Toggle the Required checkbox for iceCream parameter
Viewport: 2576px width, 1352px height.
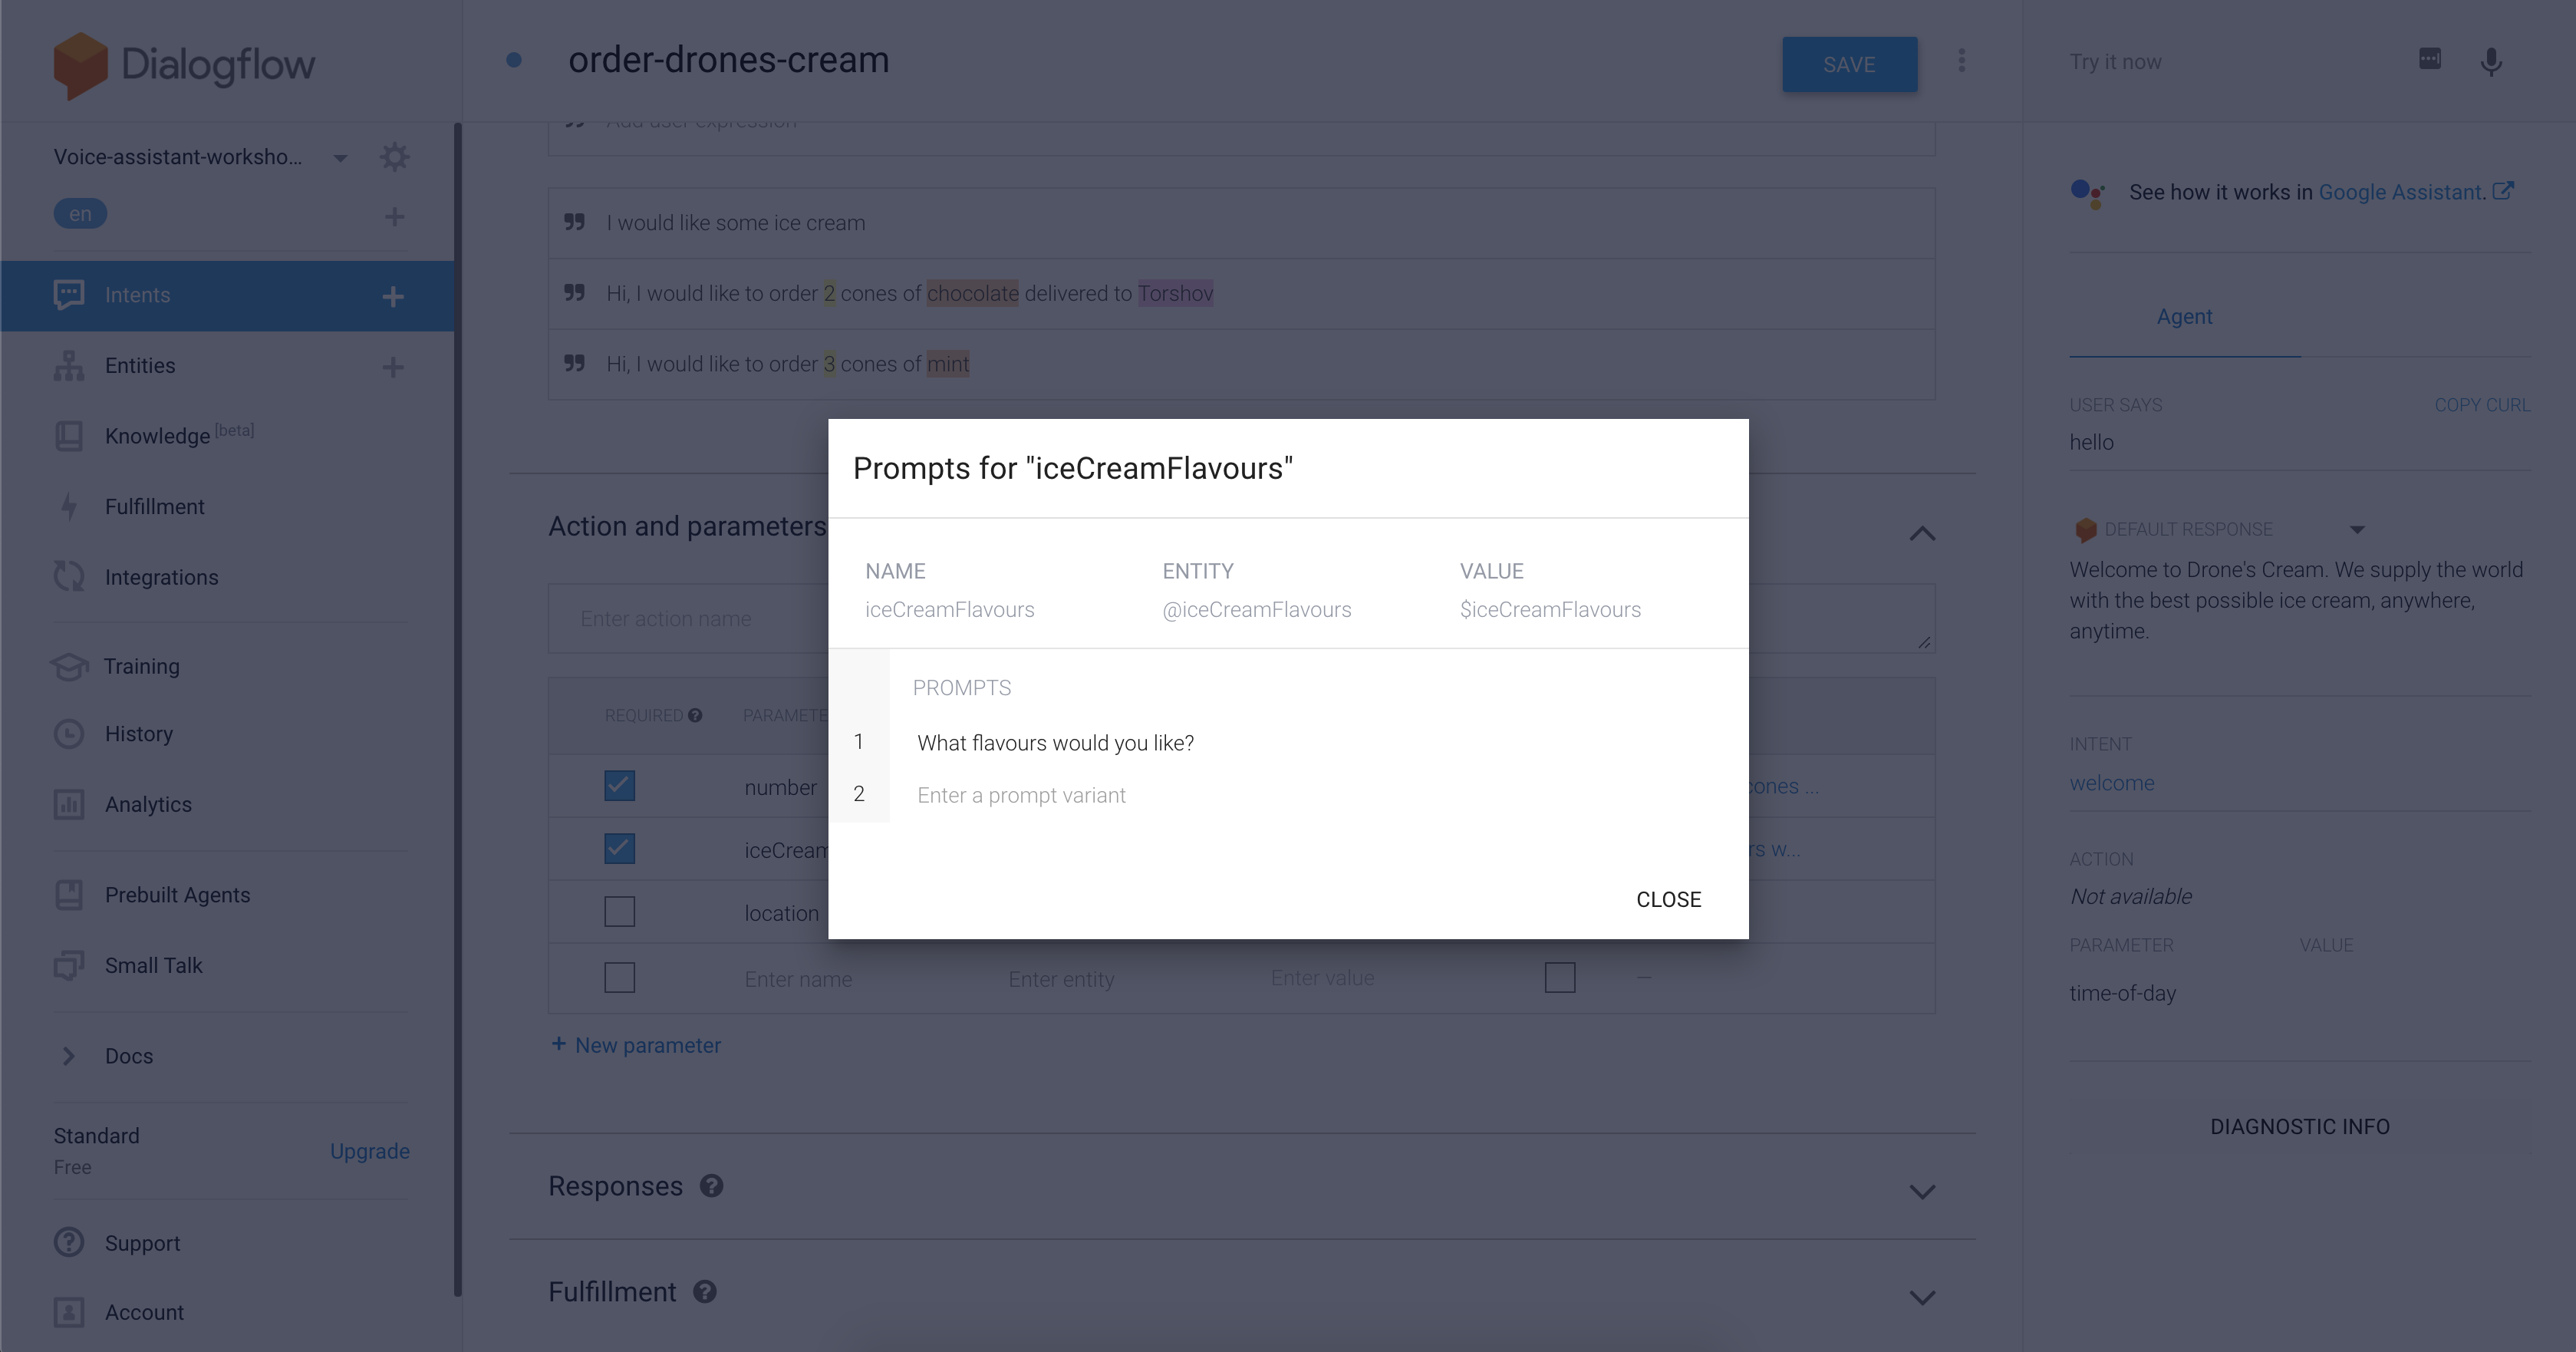pos(618,847)
